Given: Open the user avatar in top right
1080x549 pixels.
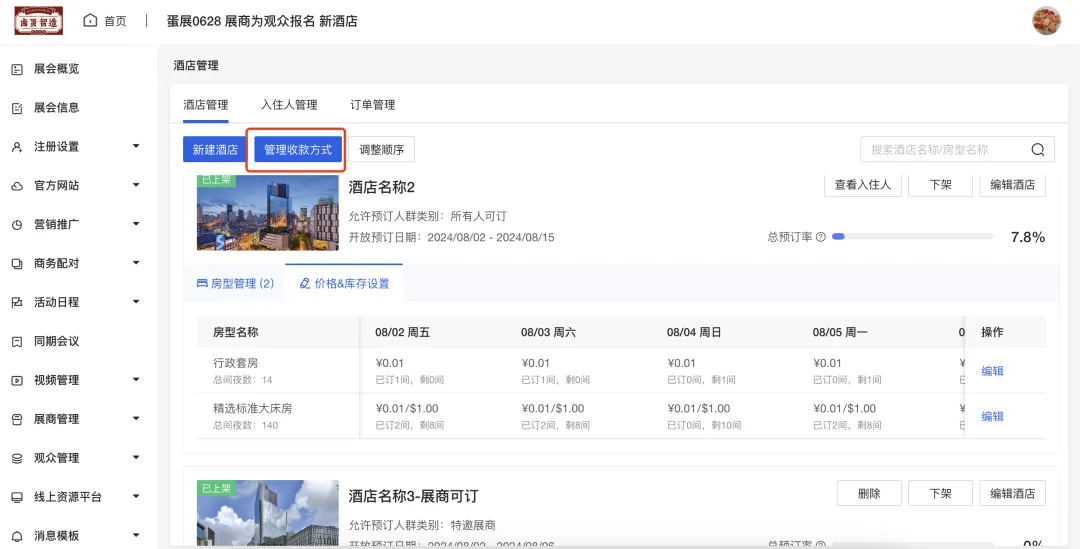Looking at the screenshot, I should pyautogui.click(x=1046, y=21).
